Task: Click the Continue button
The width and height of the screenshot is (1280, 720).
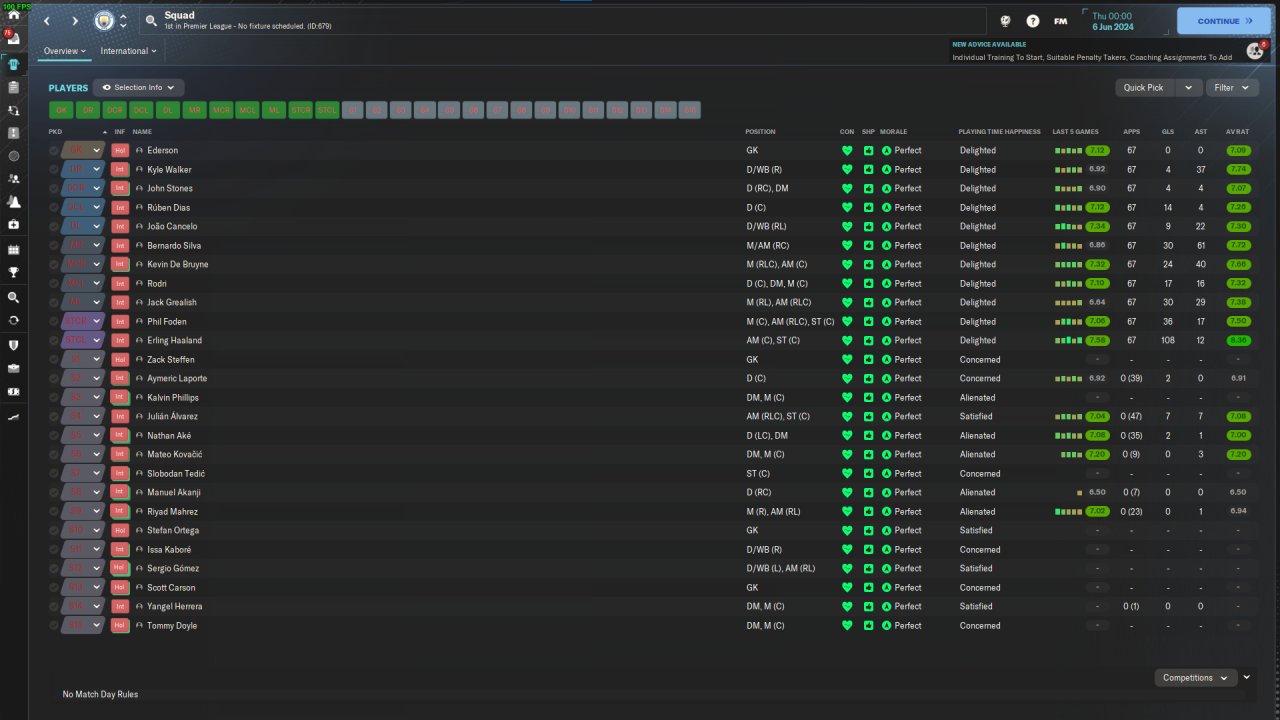Action: pos(1225,21)
